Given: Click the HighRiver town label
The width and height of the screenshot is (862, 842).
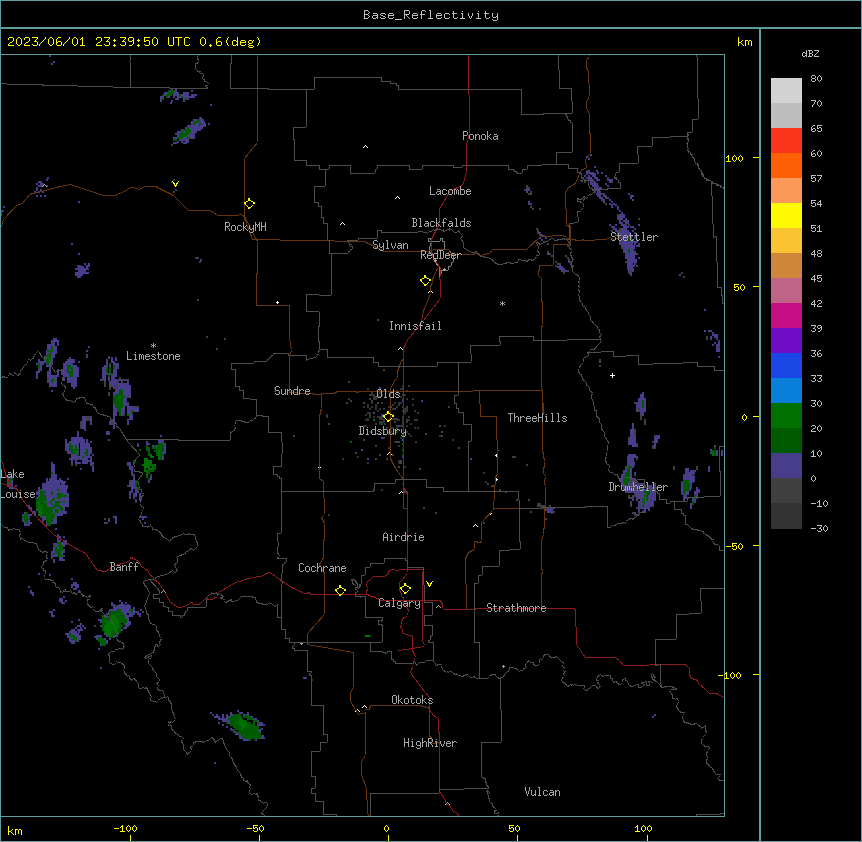Looking at the screenshot, I should click(x=430, y=743).
